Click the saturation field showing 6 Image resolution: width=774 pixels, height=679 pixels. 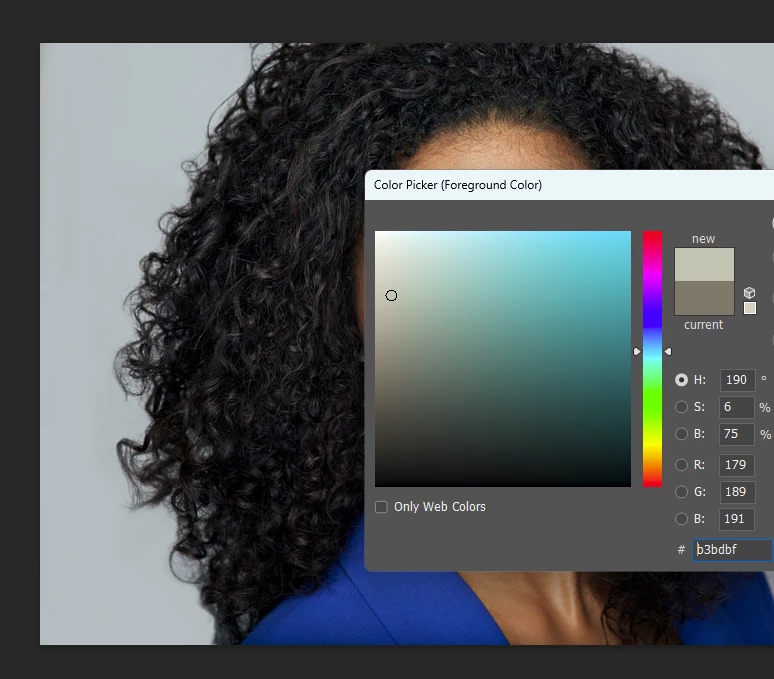coord(737,407)
